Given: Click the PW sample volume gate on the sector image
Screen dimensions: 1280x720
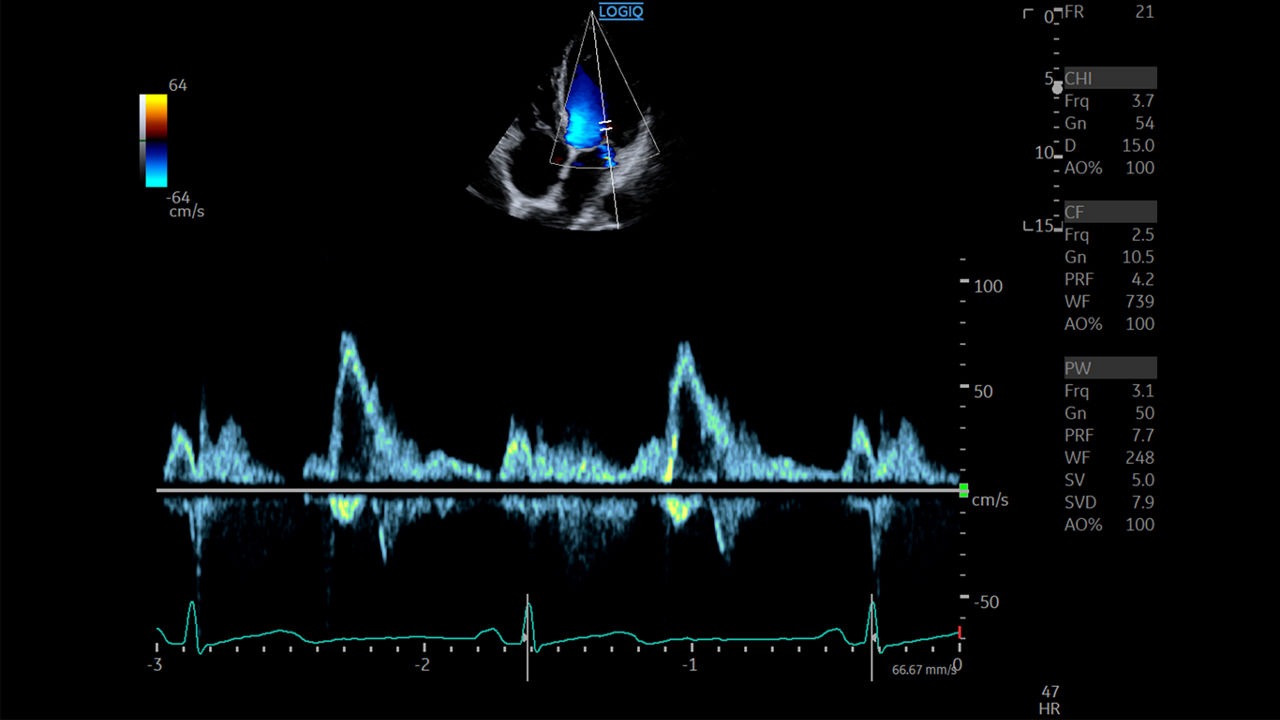Looking at the screenshot, I should 605,126.
